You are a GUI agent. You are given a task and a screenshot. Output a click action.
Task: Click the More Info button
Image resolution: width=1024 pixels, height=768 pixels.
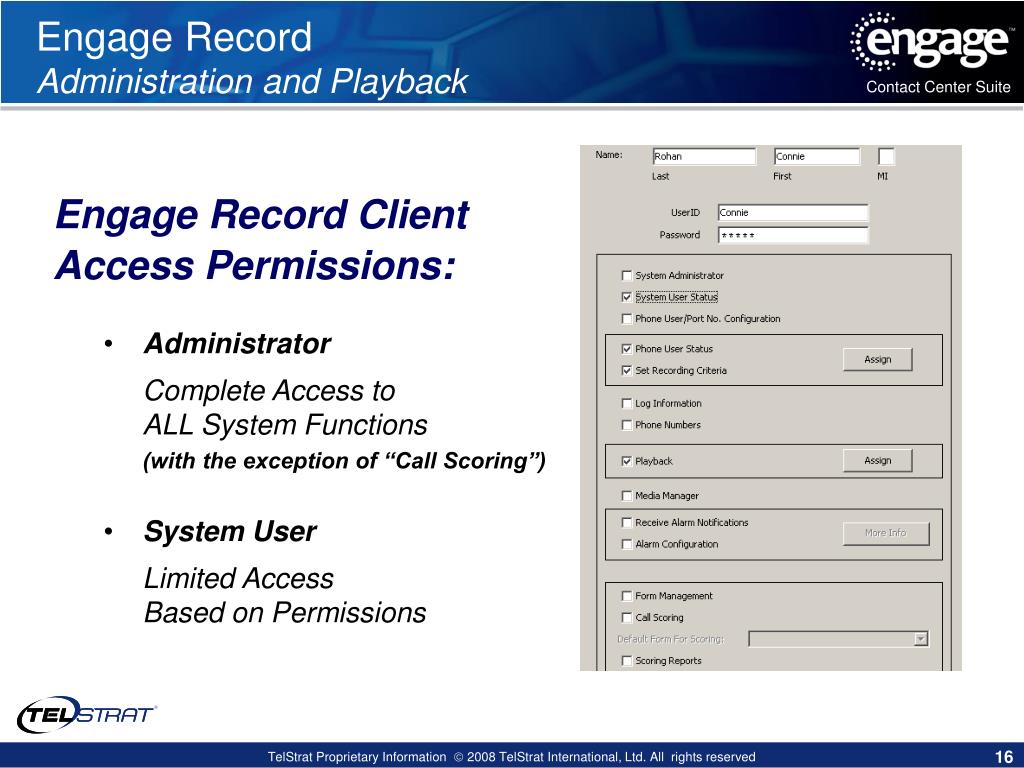pos(886,533)
